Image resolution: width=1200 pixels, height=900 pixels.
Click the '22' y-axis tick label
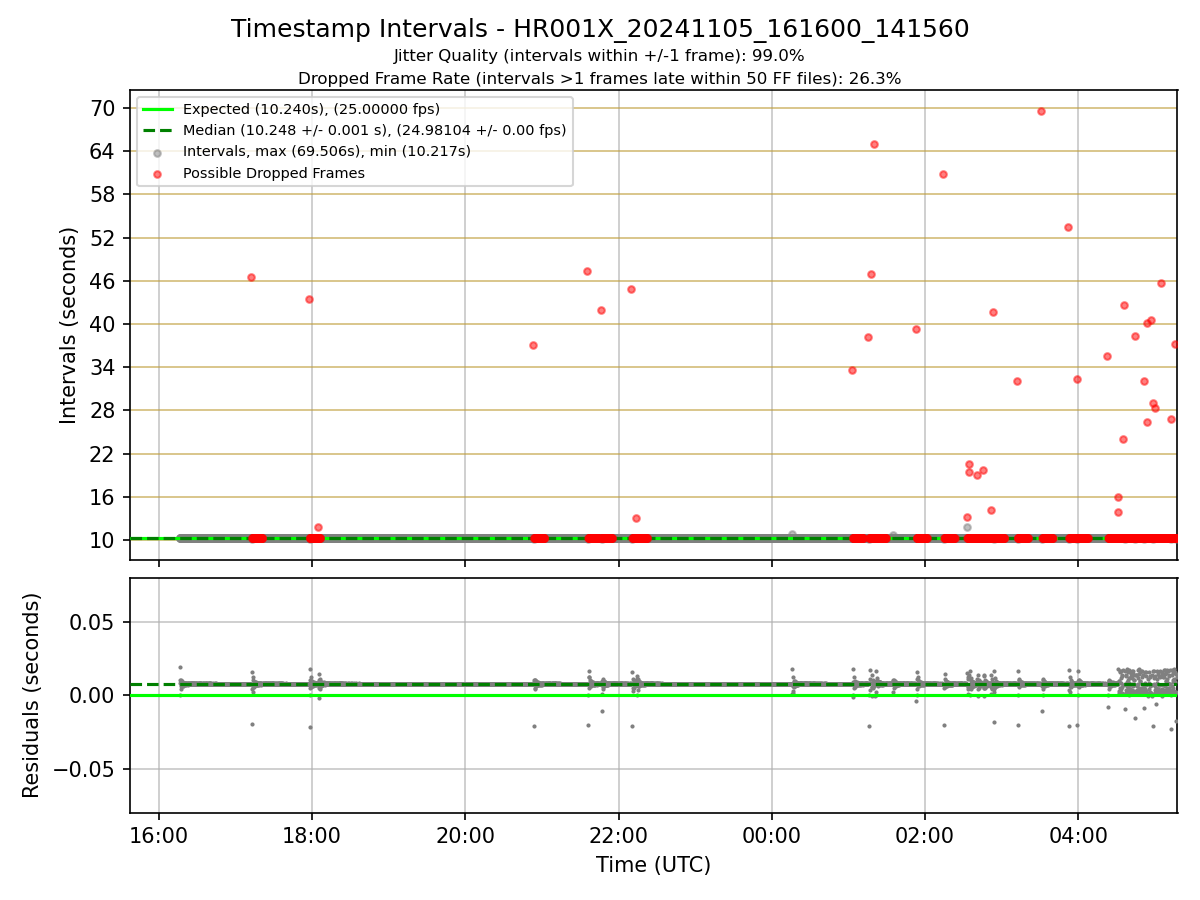click(x=104, y=454)
